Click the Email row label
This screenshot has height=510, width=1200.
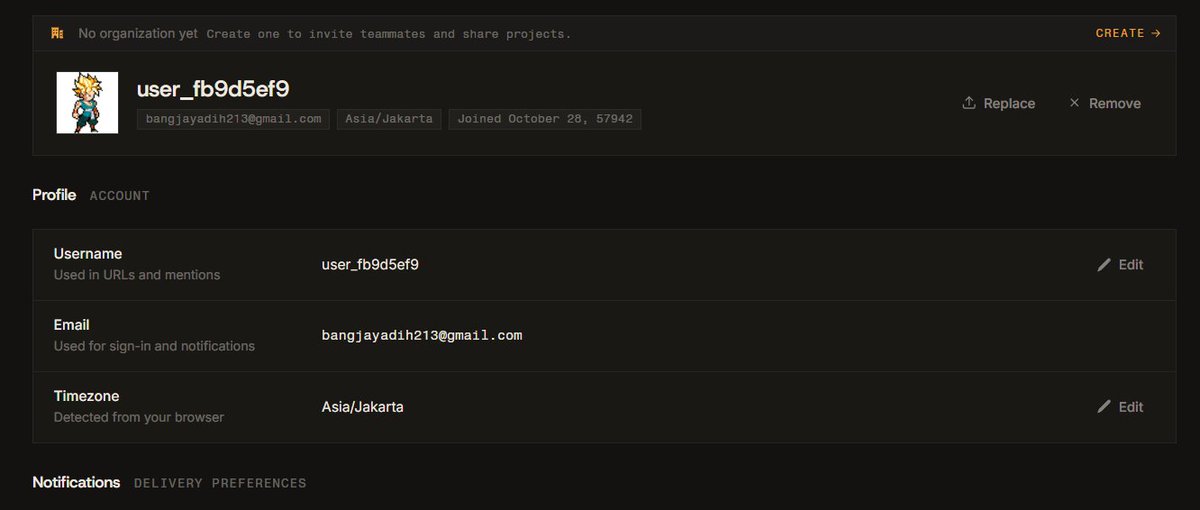pos(72,325)
